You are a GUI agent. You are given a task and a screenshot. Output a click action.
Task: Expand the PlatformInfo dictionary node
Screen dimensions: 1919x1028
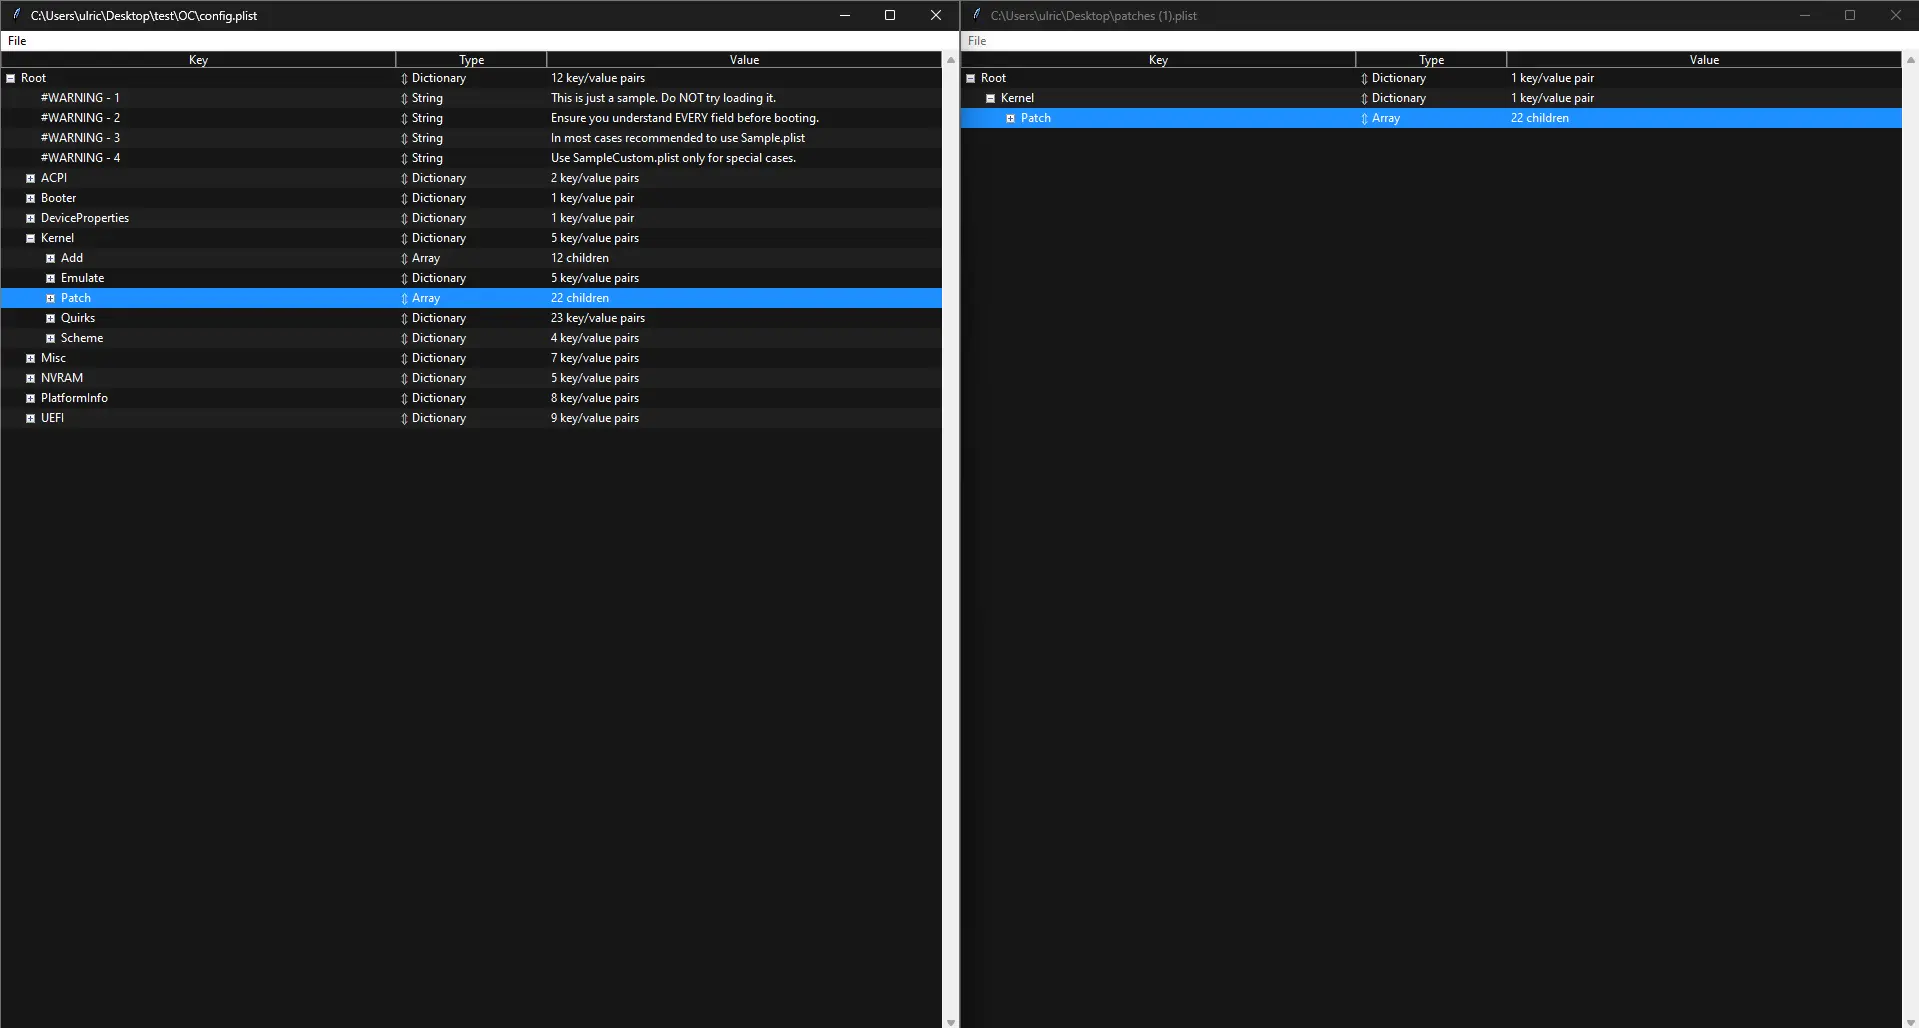(x=30, y=398)
